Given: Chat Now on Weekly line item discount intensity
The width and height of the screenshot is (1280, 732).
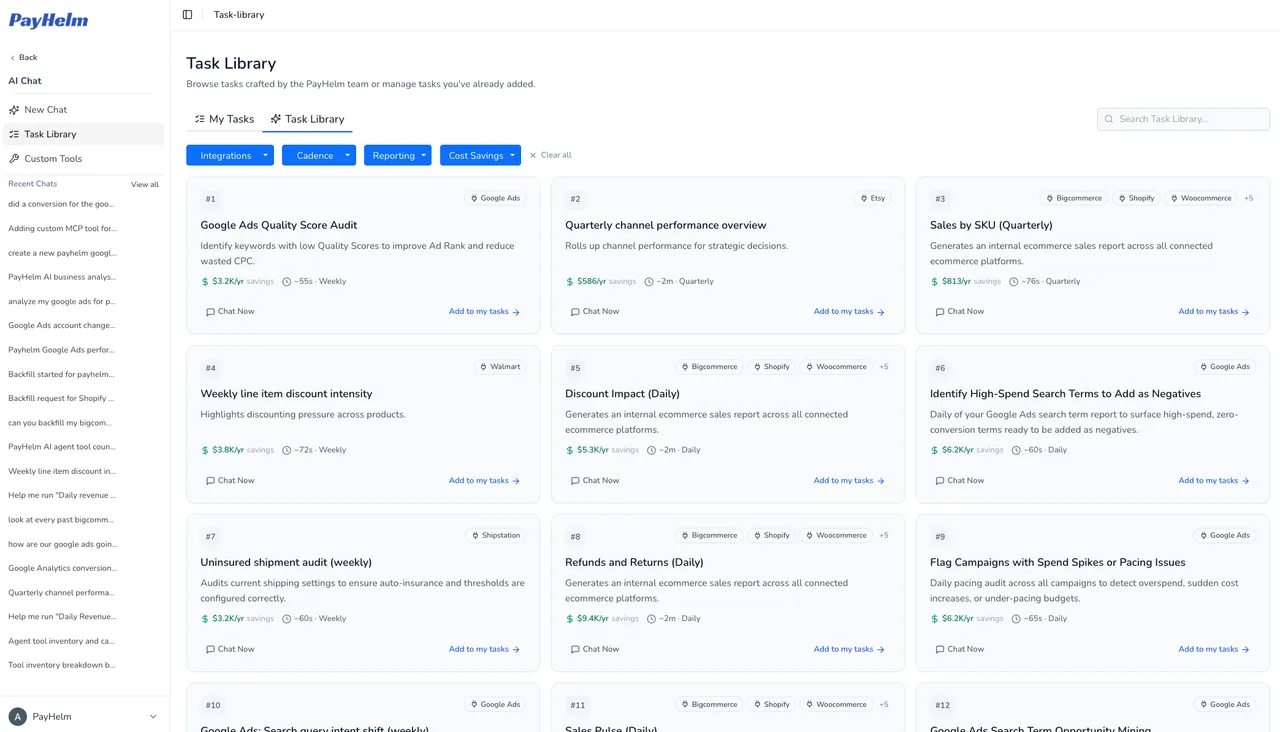Looking at the screenshot, I should tap(230, 481).
